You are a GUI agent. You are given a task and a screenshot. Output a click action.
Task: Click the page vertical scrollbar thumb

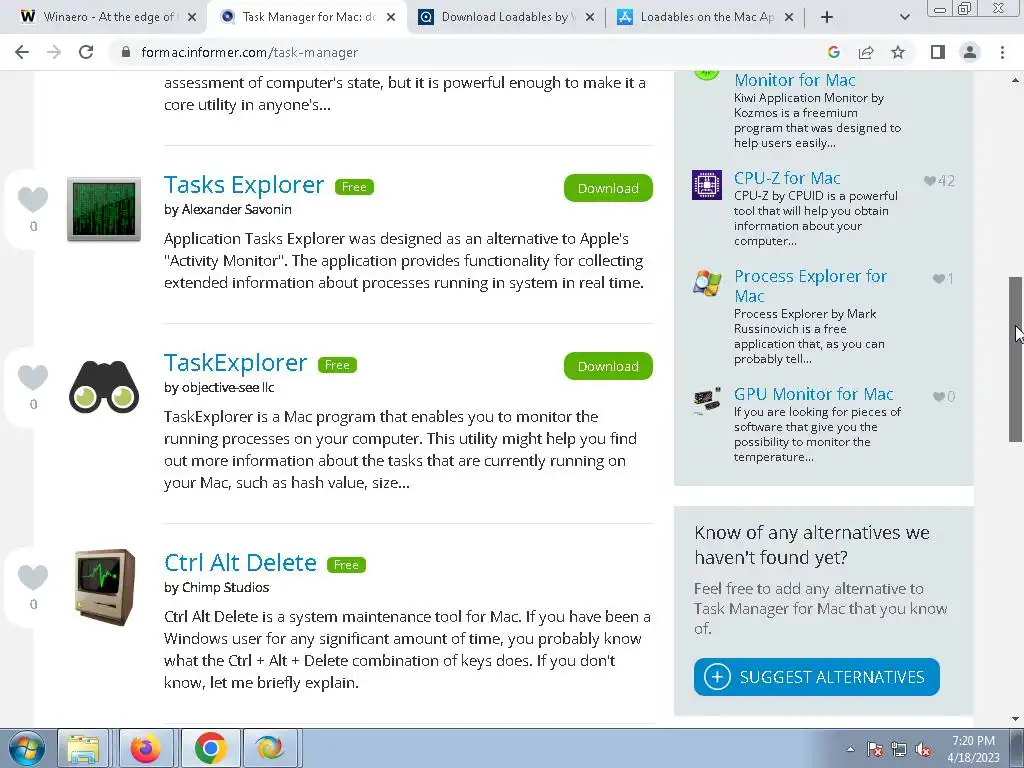(1016, 359)
